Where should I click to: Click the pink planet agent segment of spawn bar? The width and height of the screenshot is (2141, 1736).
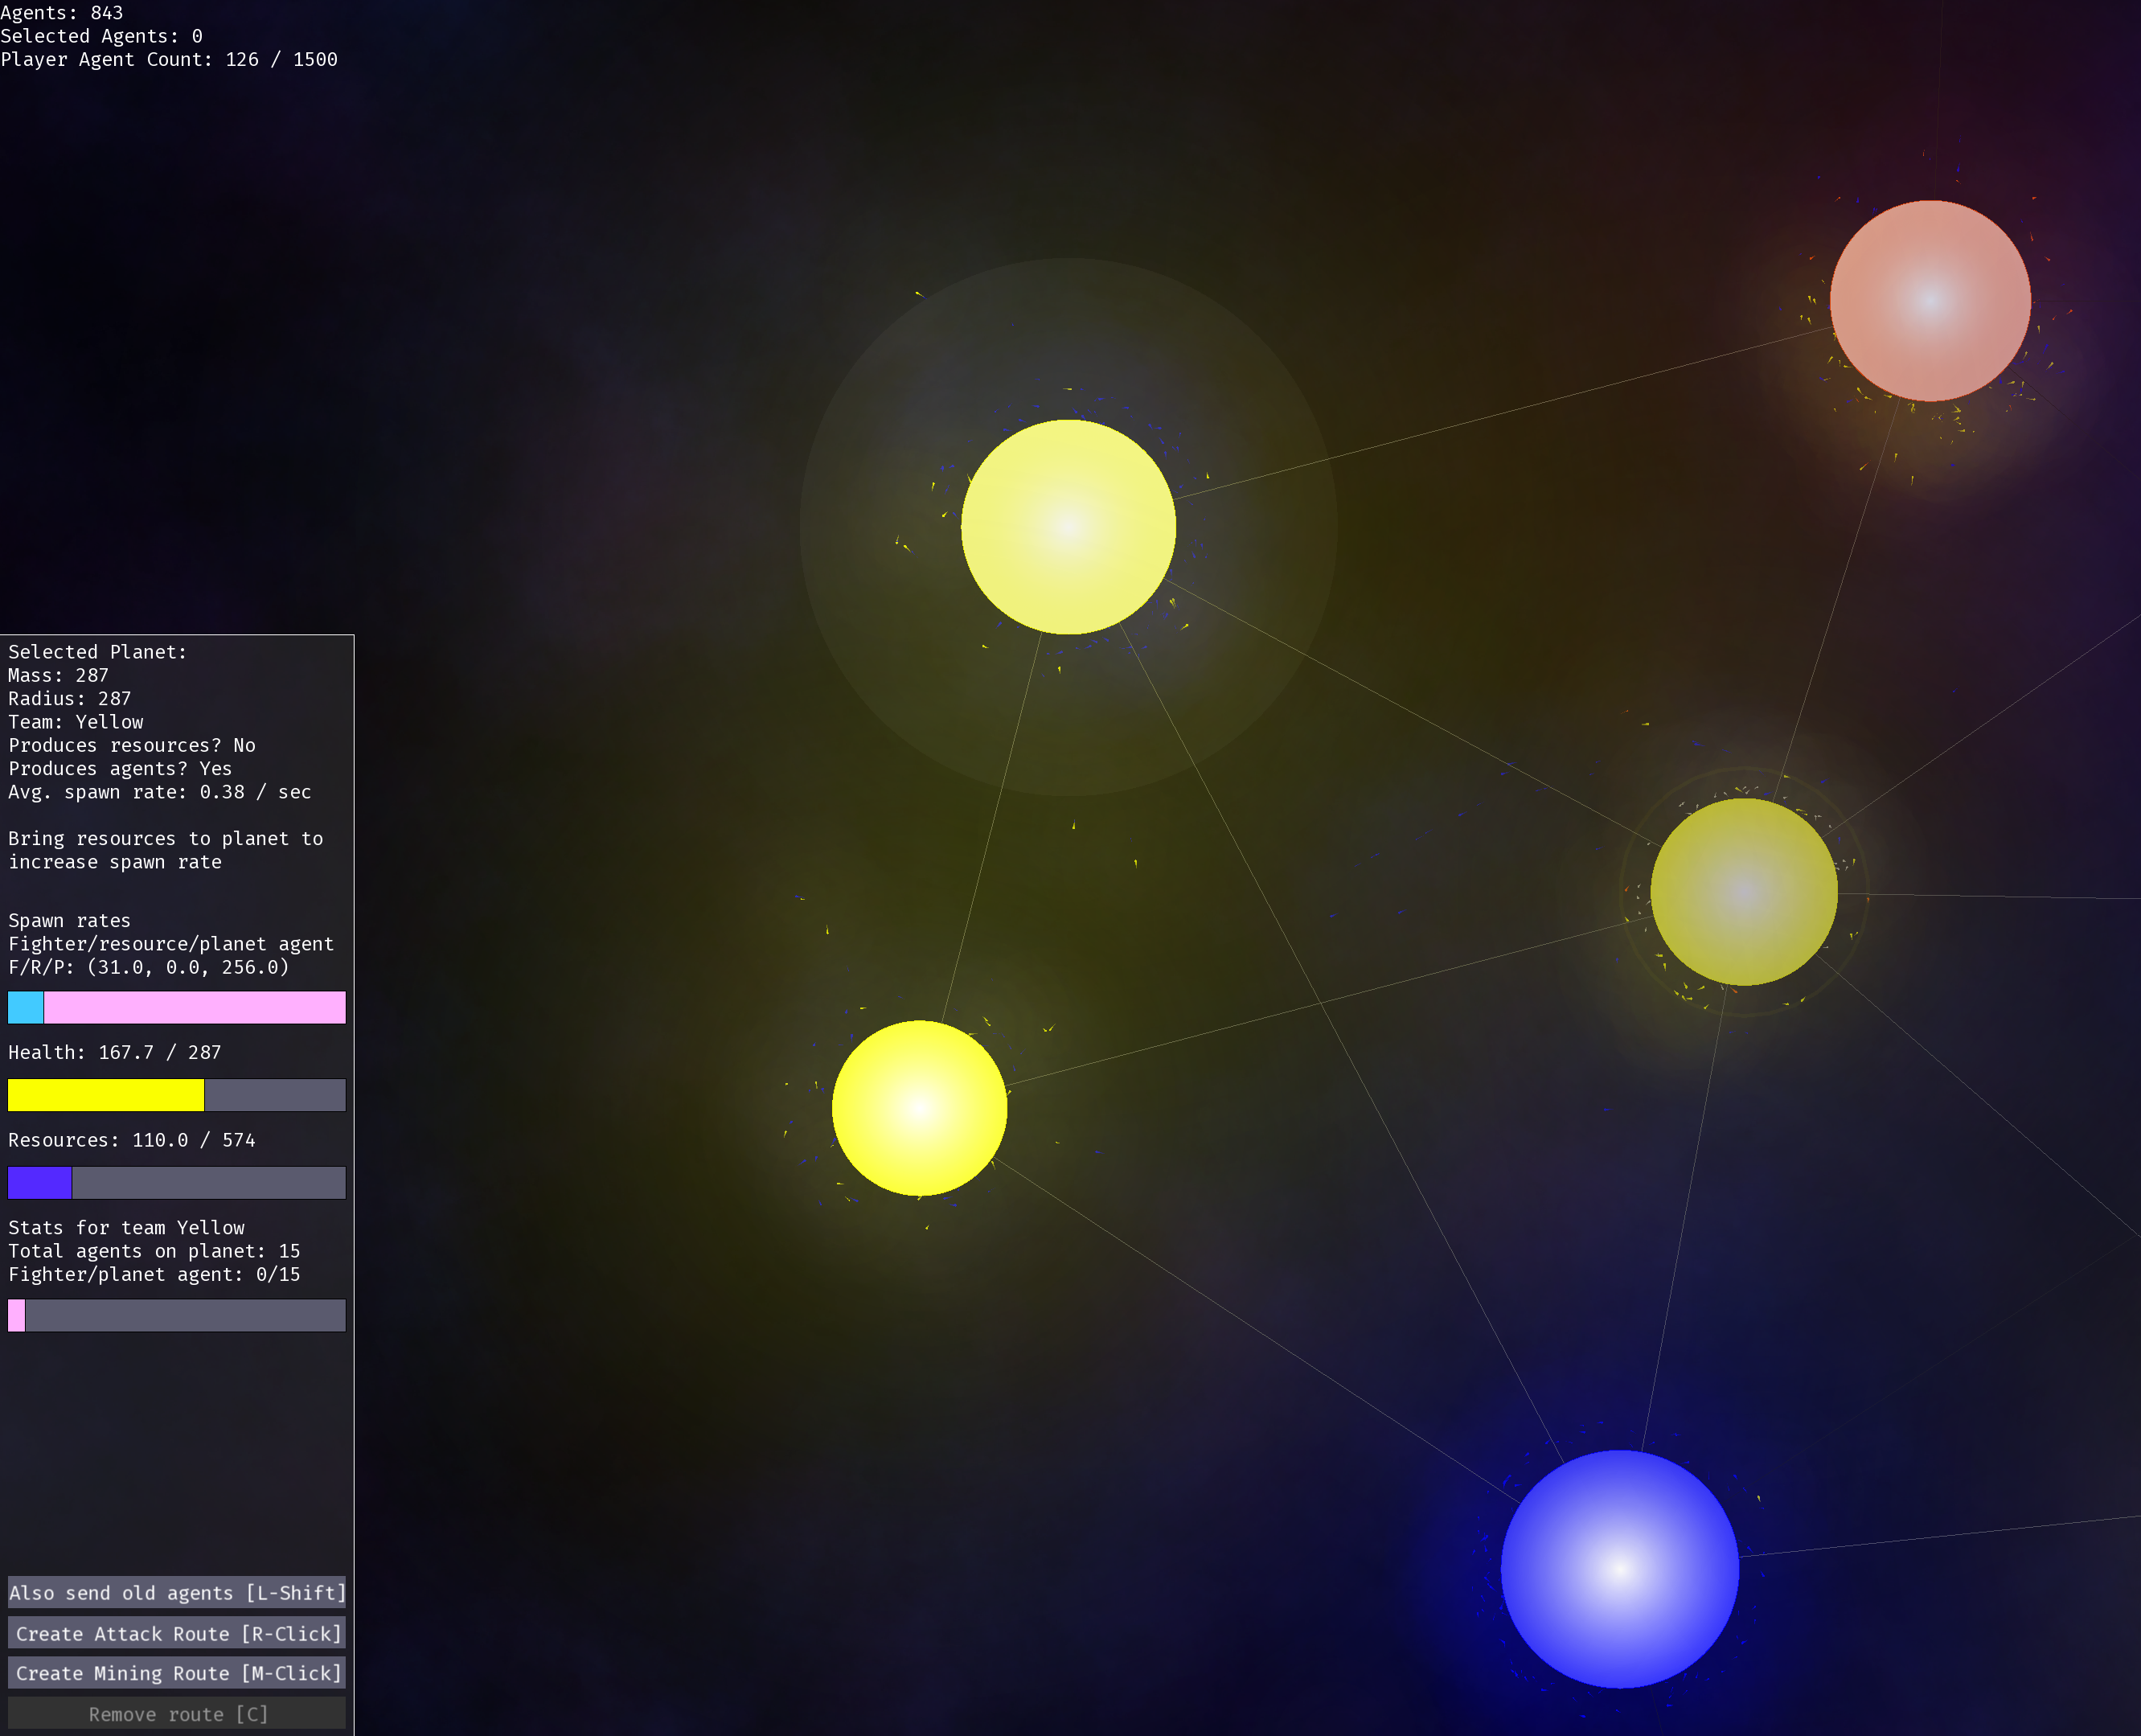click(195, 1008)
